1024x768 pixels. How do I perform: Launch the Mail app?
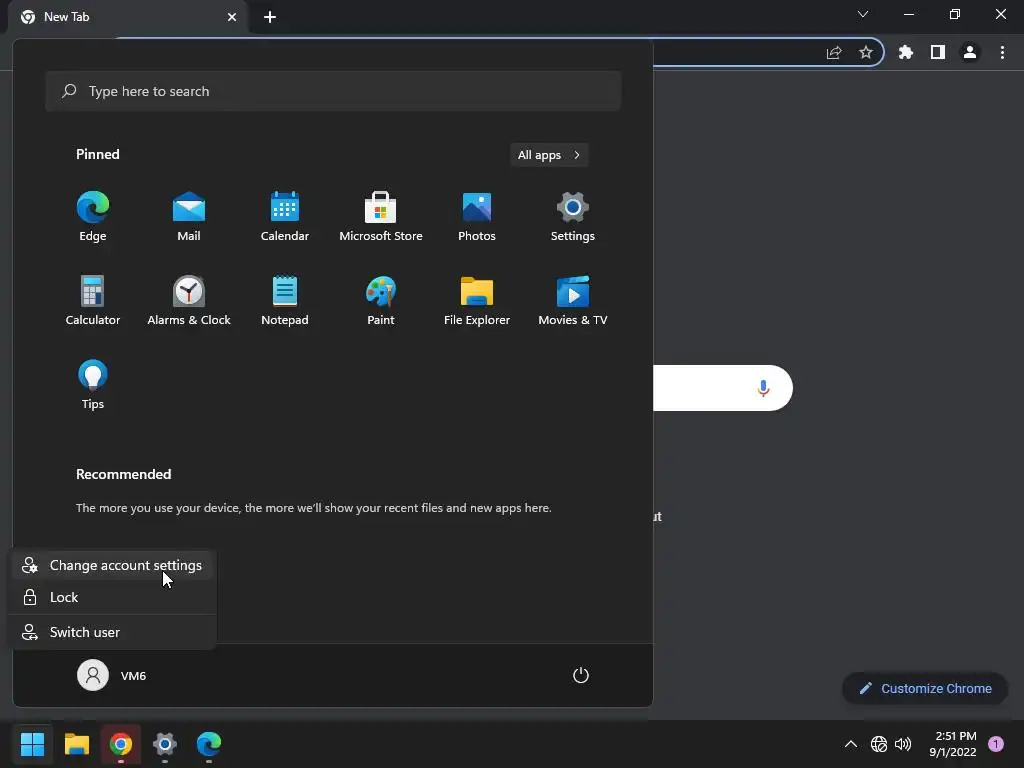click(x=189, y=216)
